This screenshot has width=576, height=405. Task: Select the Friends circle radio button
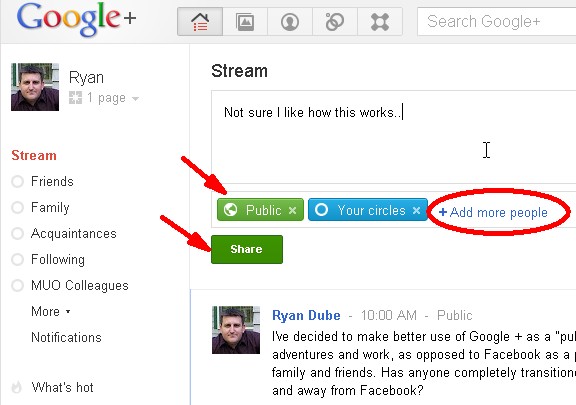(x=17, y=181)
